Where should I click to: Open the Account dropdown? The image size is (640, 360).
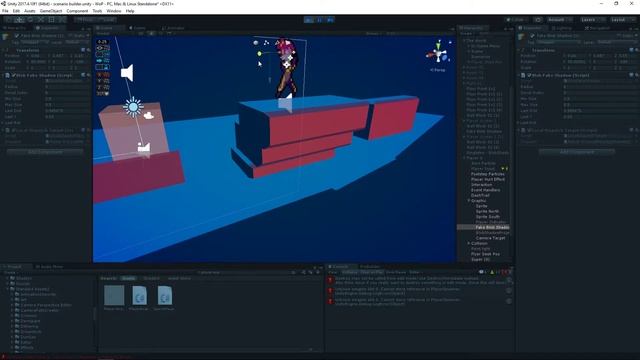coord(559,20)
